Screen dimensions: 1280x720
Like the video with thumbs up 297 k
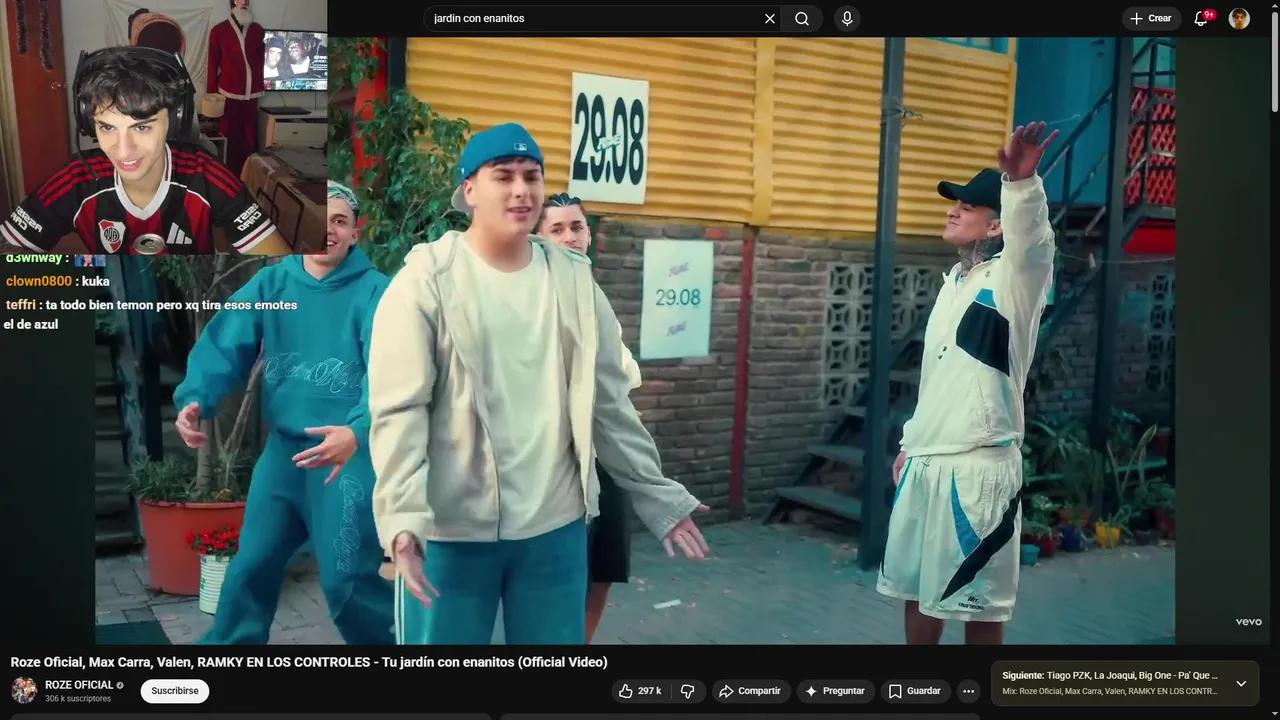[640, 691]
